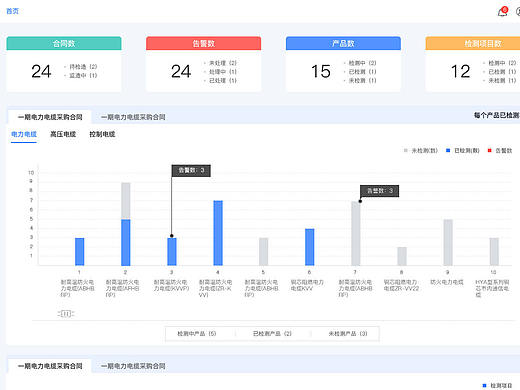
Task: Click the blue bar for product 6
Action: click(310, 247)
